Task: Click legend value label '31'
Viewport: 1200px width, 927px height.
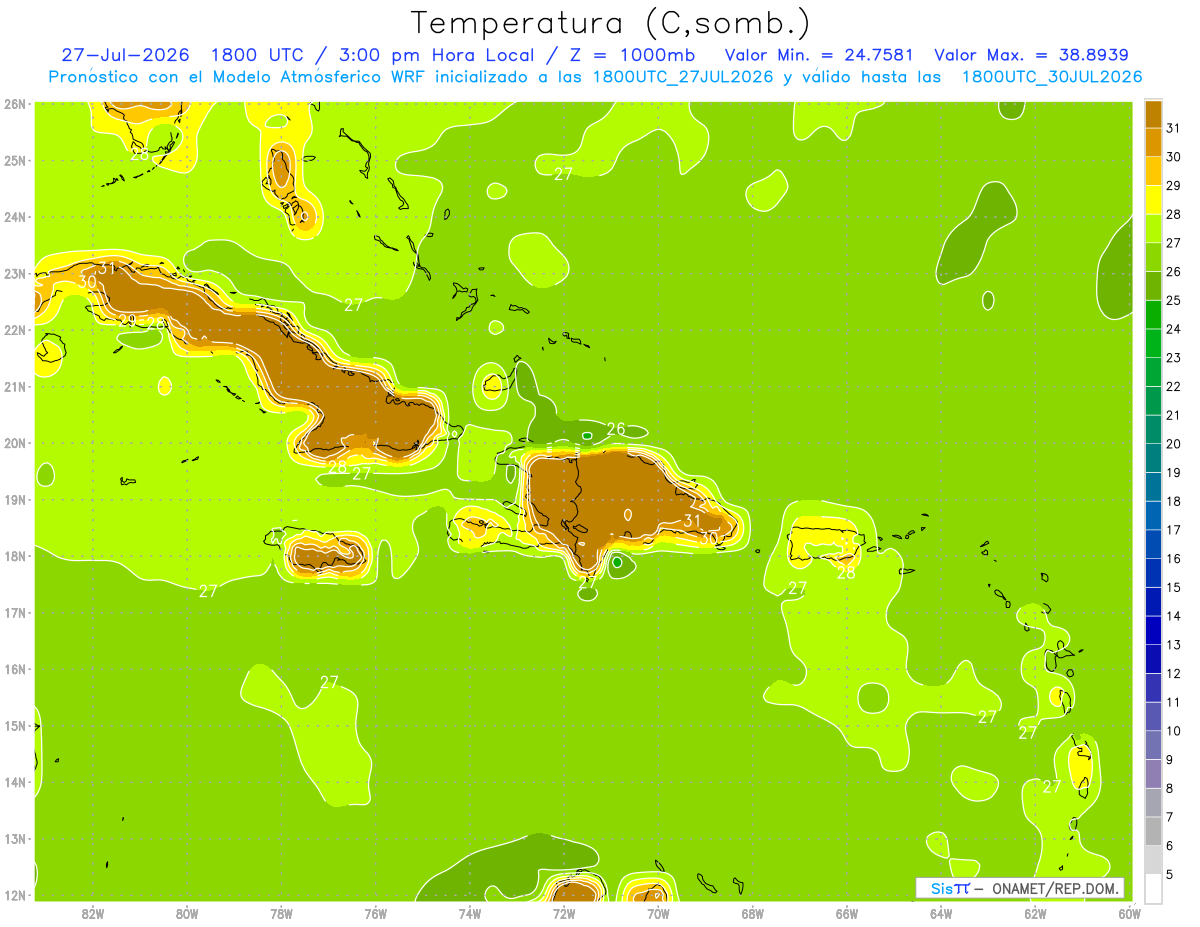Action: (1174, 128)
